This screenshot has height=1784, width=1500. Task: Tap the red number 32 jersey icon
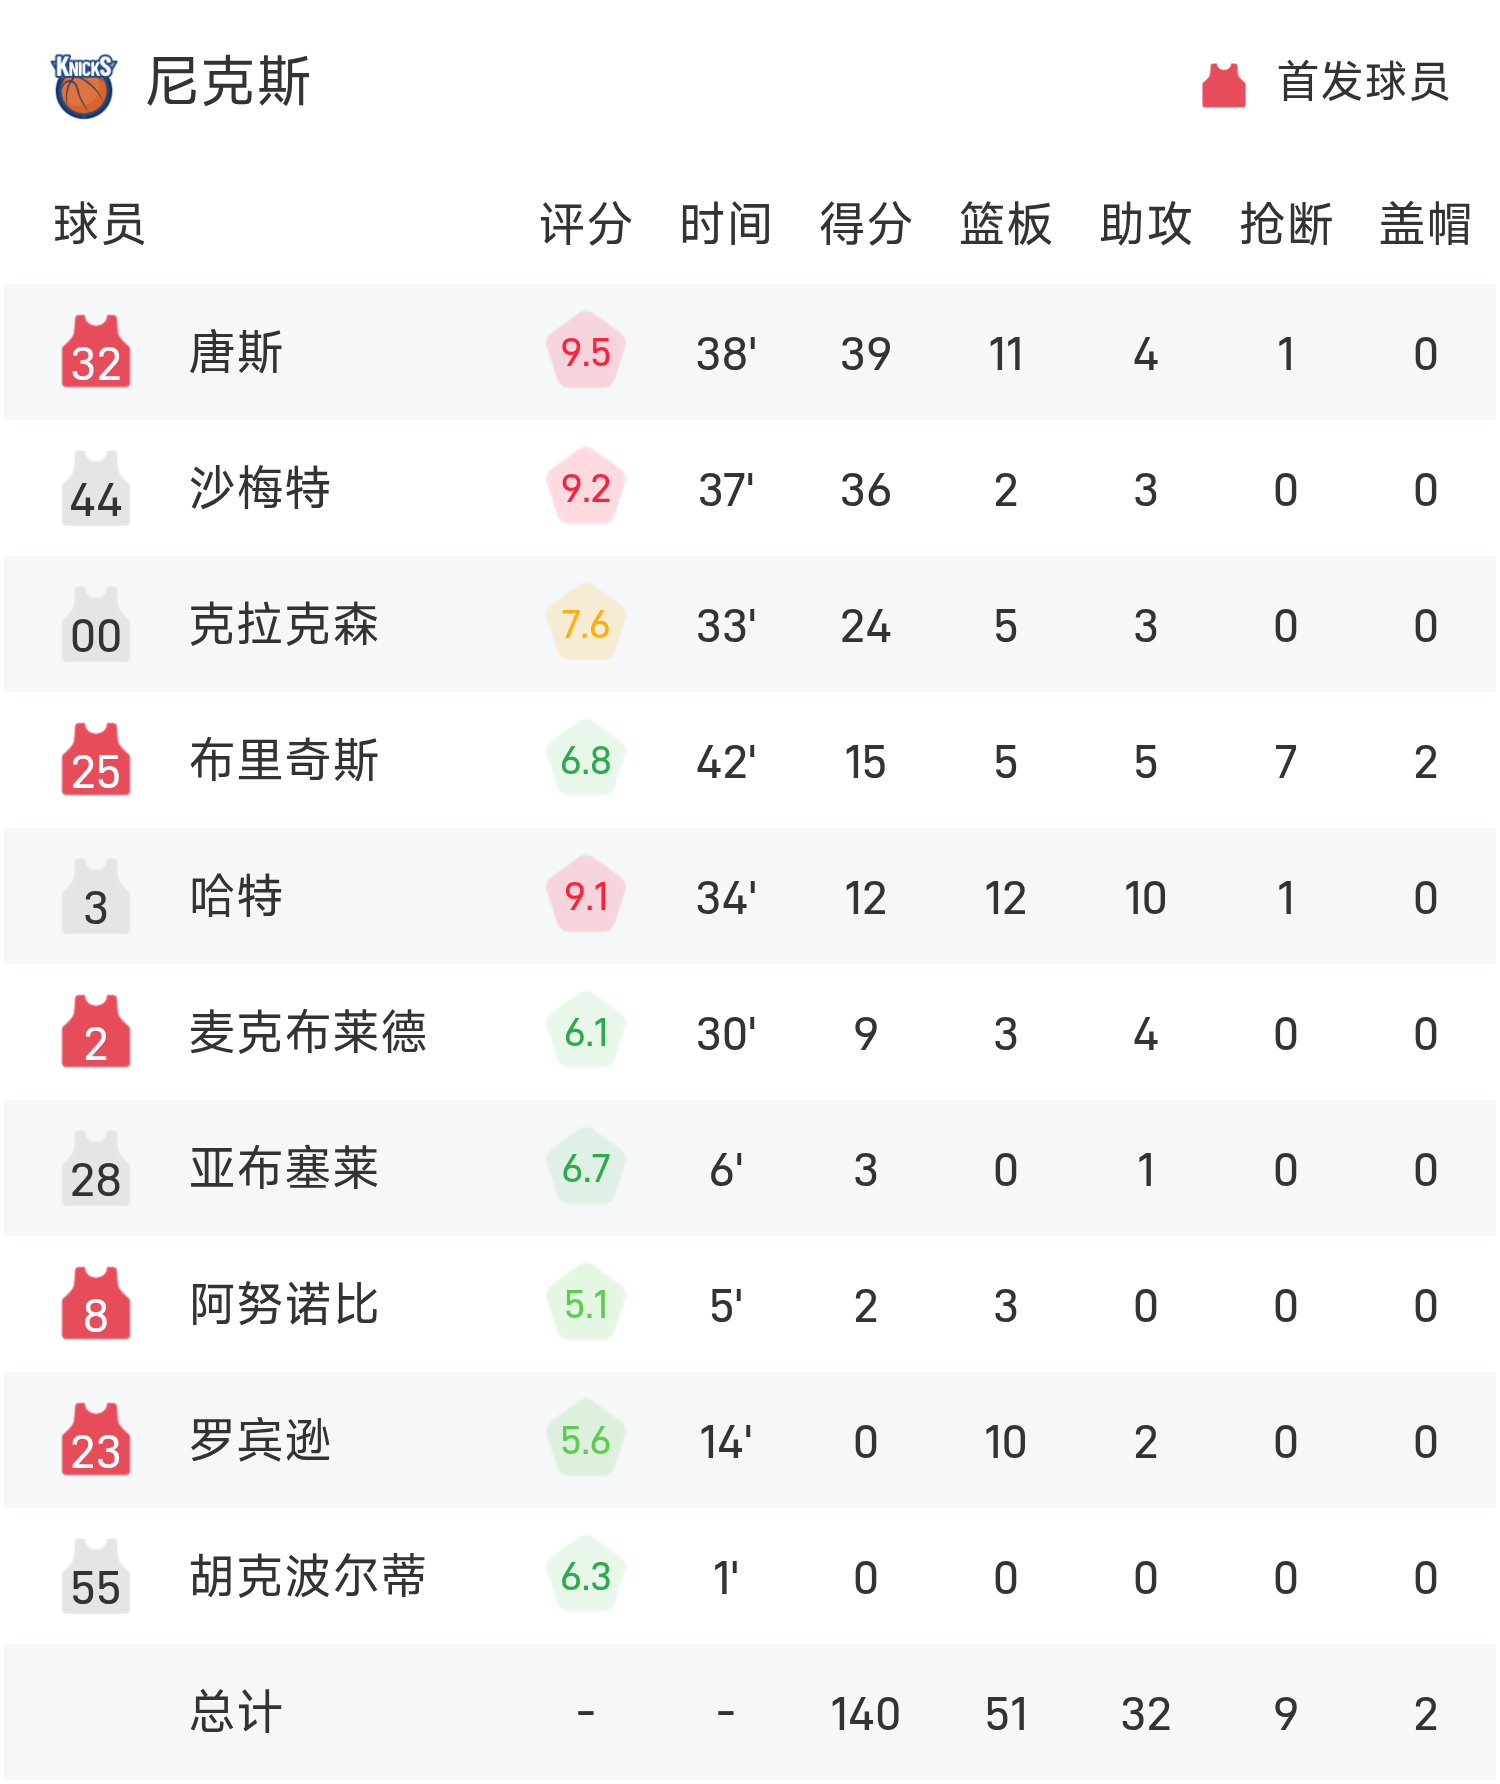coord(96,352)
